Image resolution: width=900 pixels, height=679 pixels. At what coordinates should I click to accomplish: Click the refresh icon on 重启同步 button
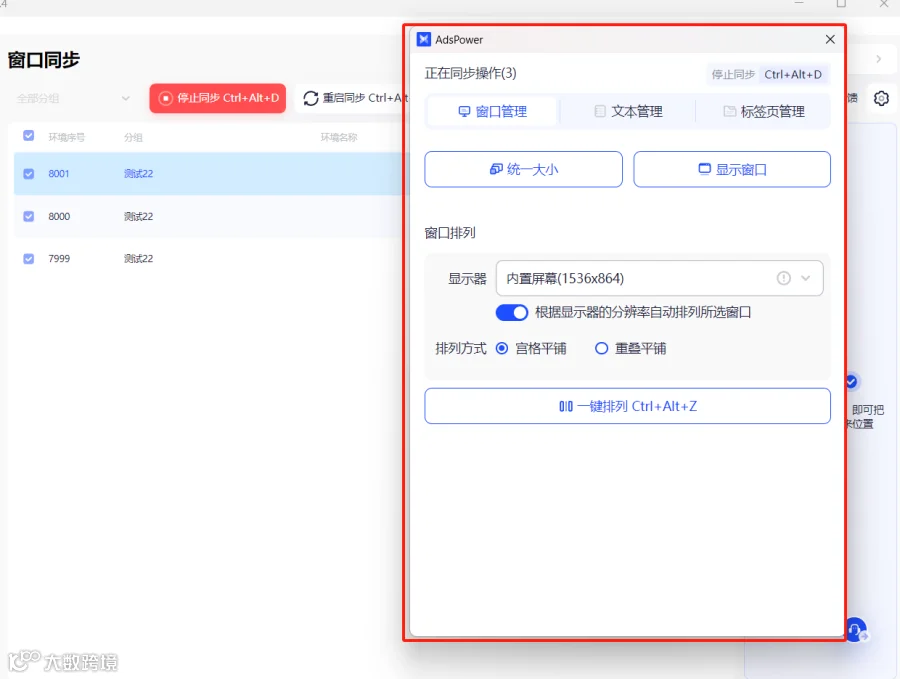click(311, 98)
